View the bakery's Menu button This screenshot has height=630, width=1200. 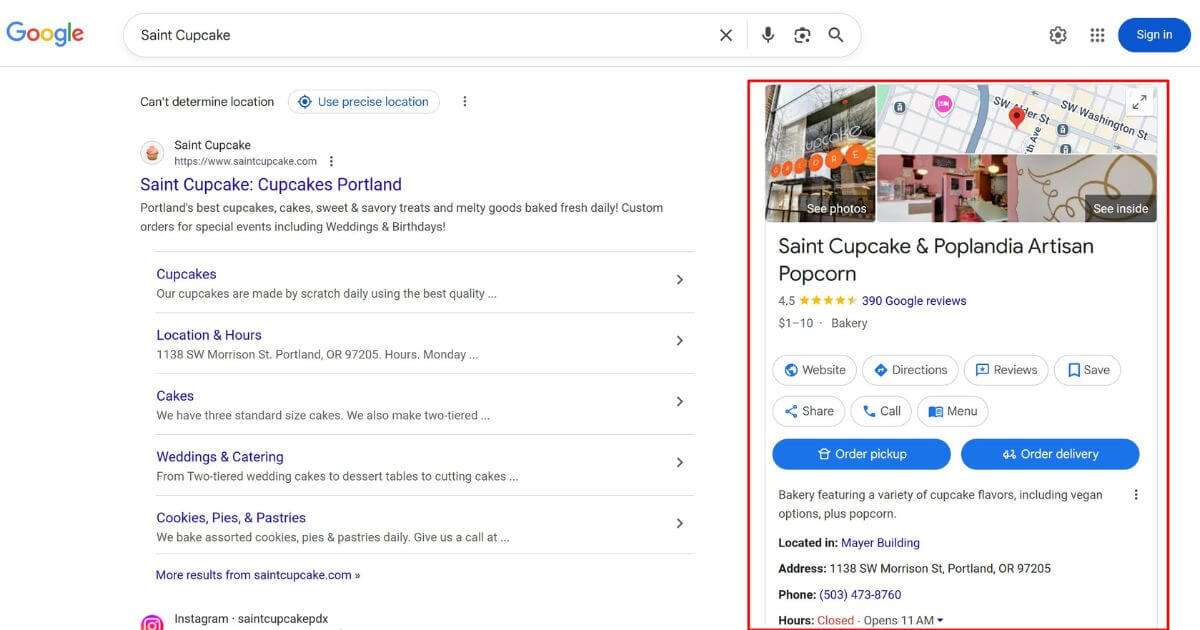[952, 410]
